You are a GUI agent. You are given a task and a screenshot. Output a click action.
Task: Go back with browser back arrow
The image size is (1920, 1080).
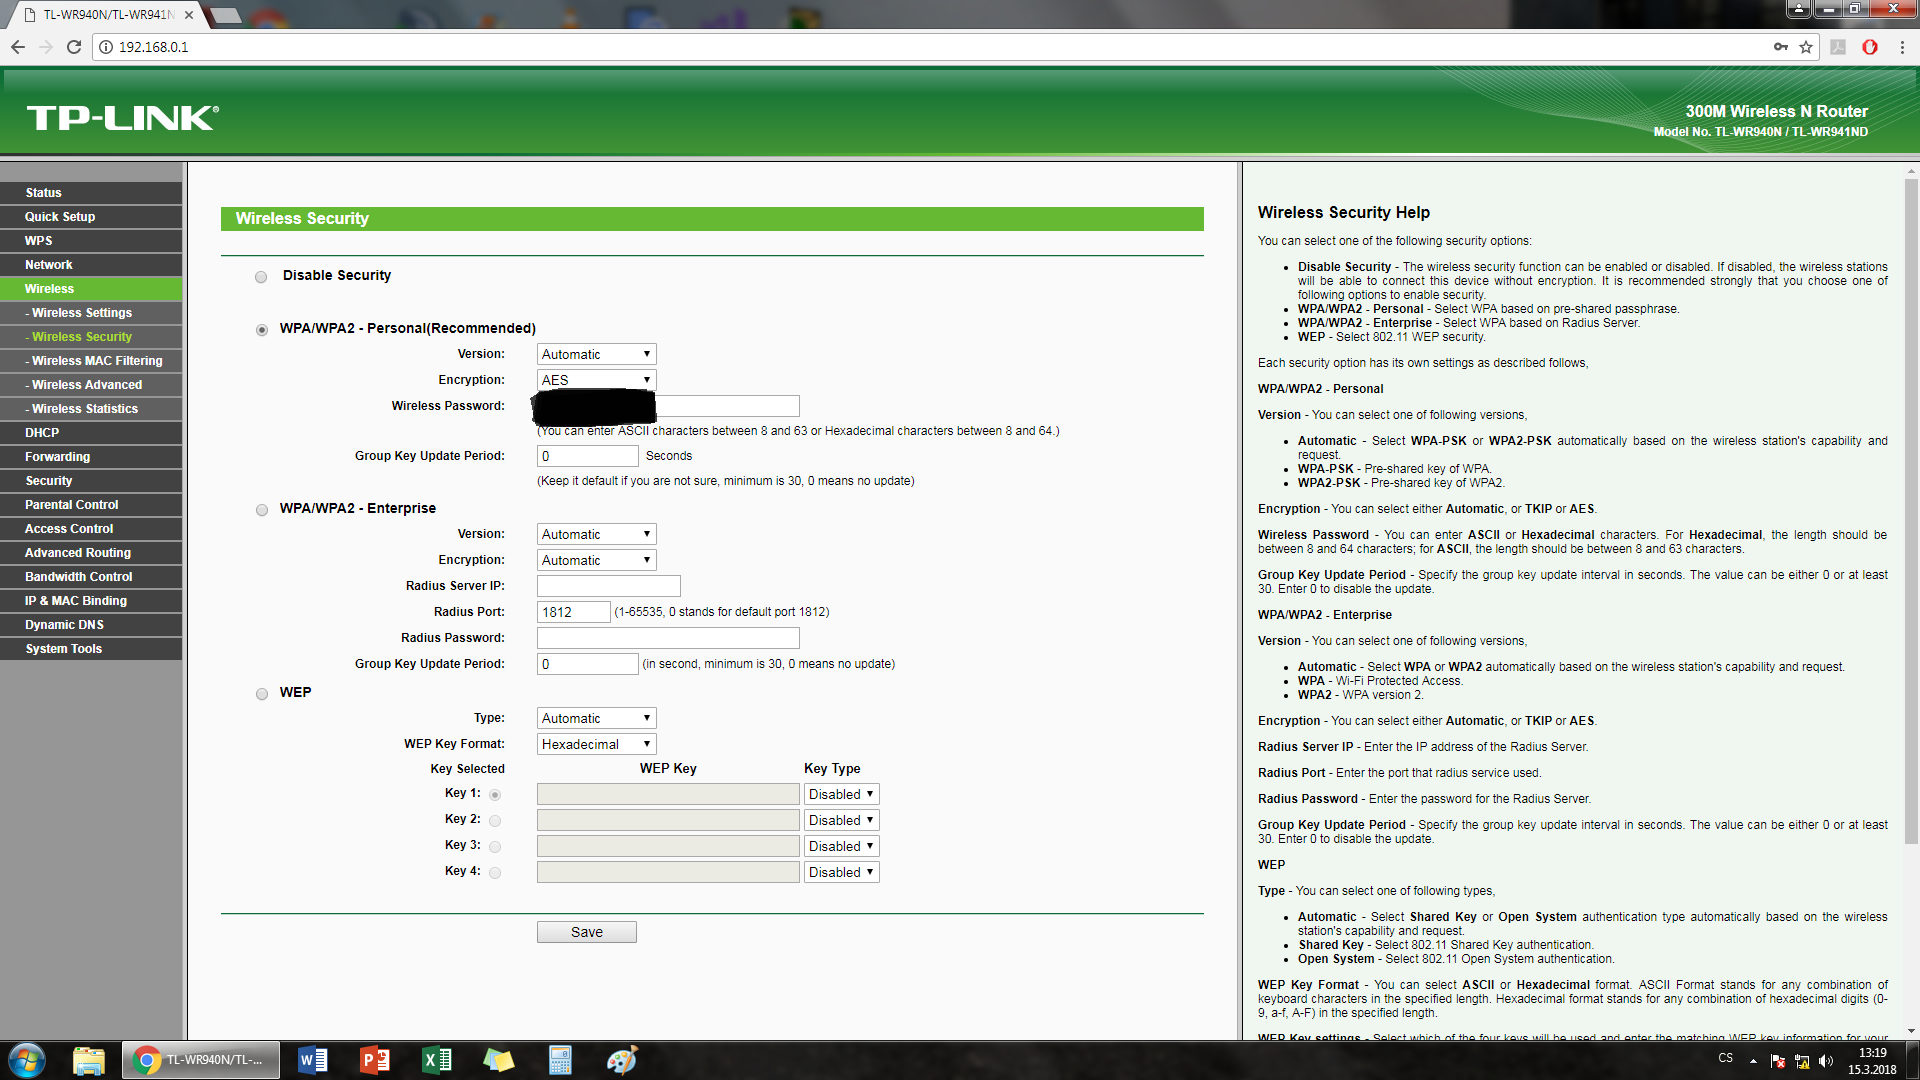pyautogui.click(x=18, y=47)
